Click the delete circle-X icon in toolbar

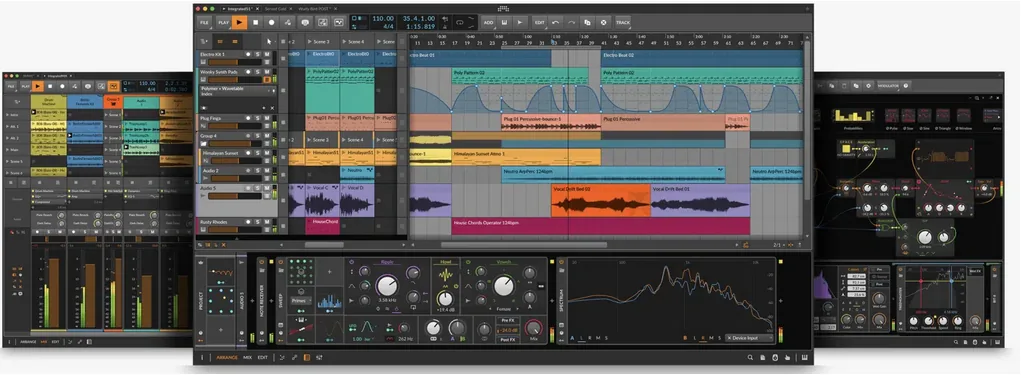click(604, 22)
